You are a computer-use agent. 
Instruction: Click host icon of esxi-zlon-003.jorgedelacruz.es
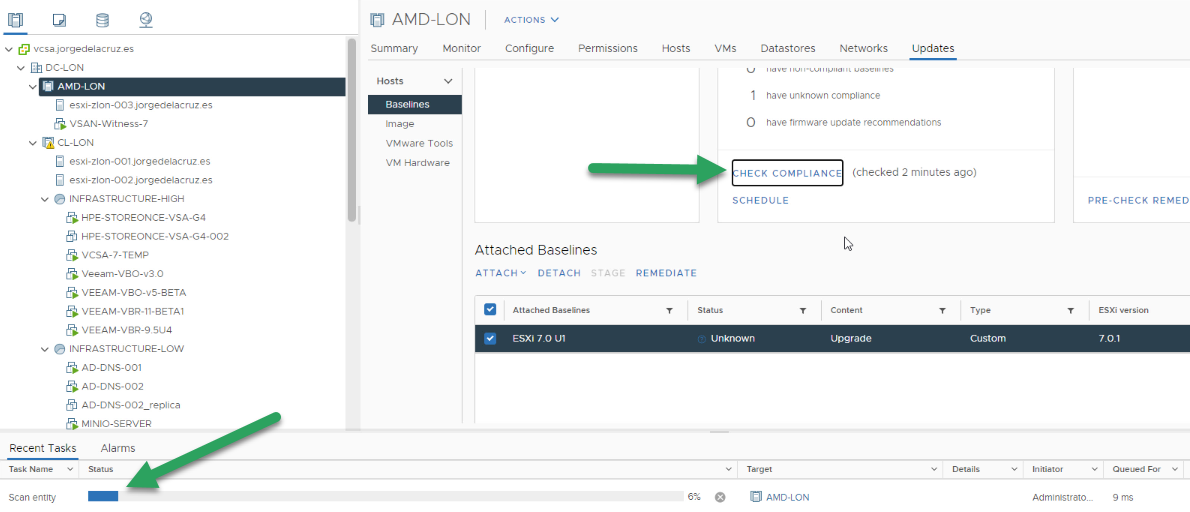click(x=60, y=105)
